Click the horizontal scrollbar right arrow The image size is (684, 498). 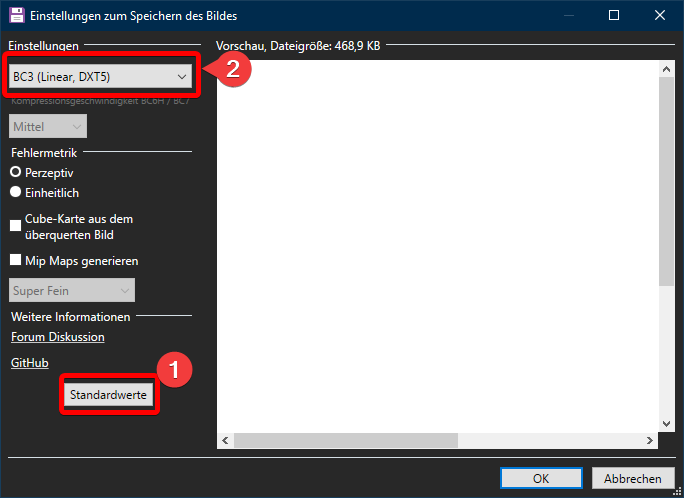coord(650,440)
